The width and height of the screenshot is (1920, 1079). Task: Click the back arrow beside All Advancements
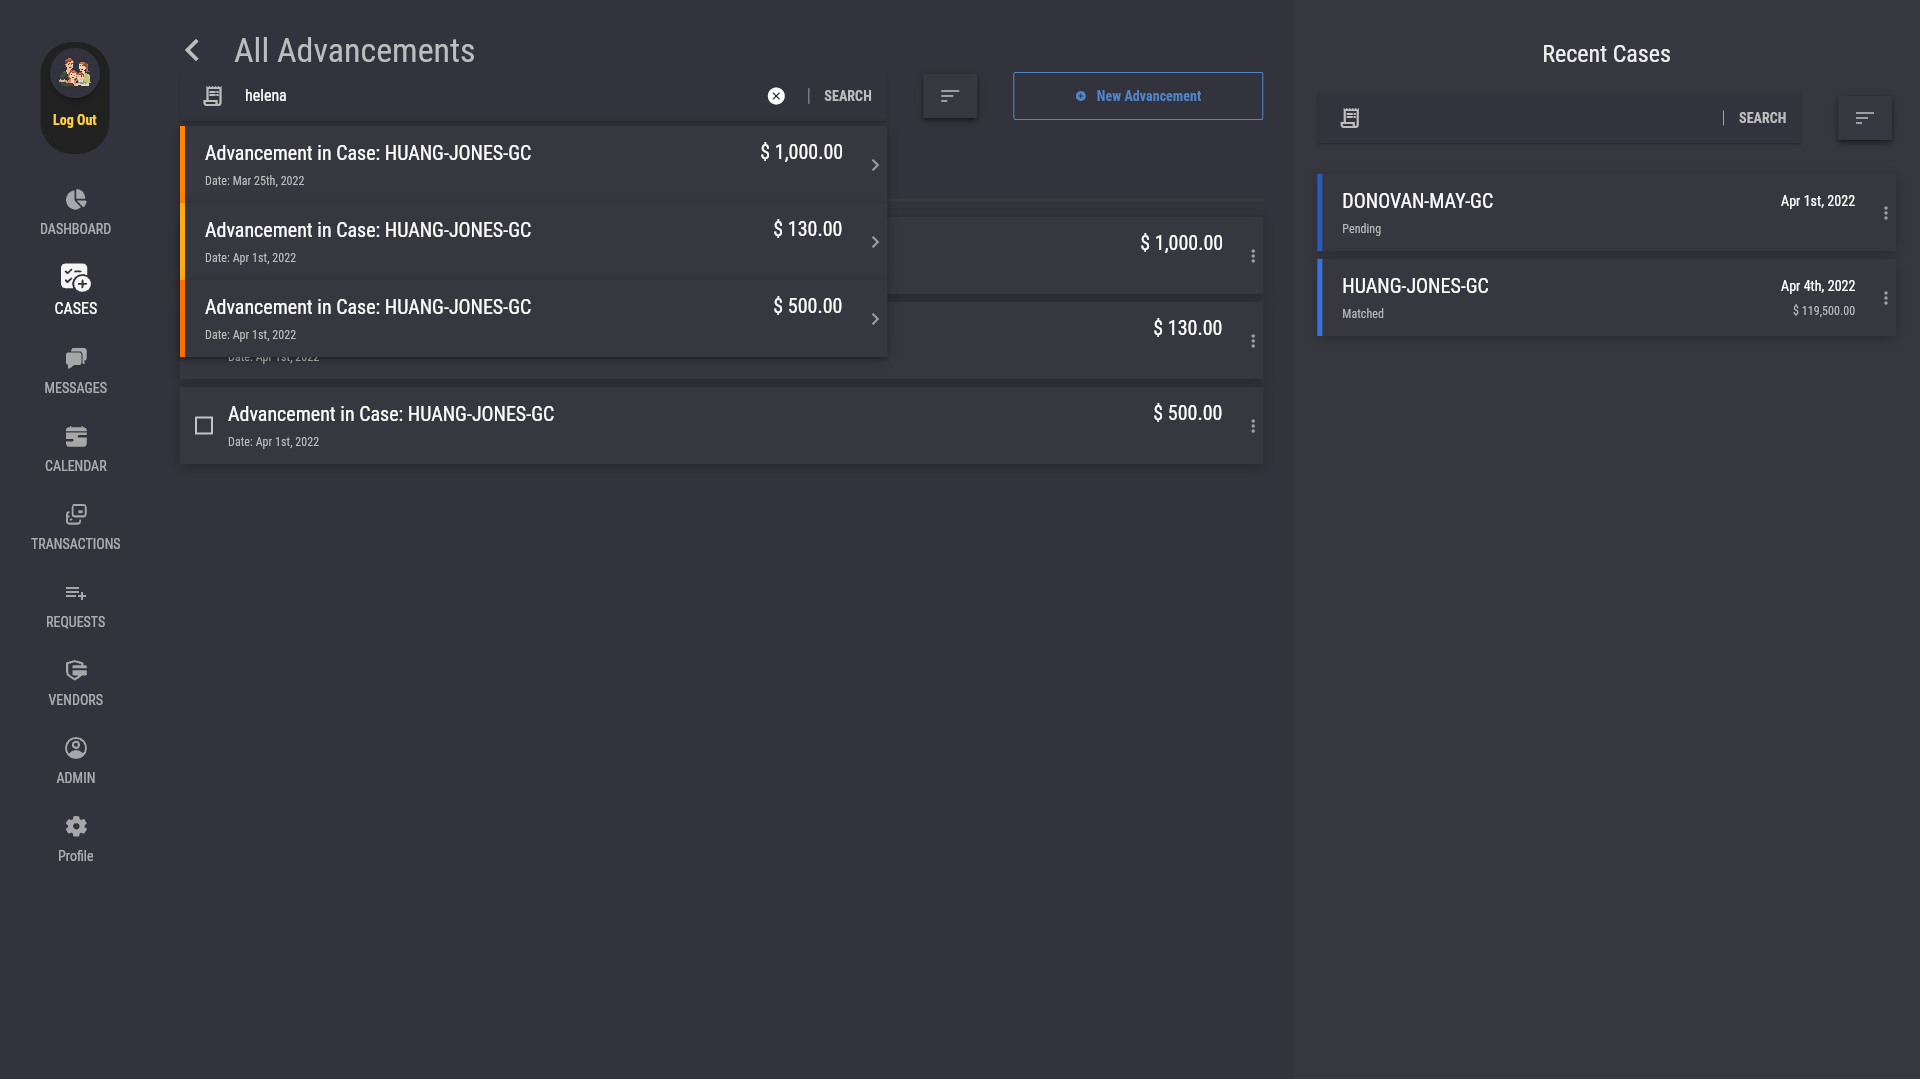192,50
